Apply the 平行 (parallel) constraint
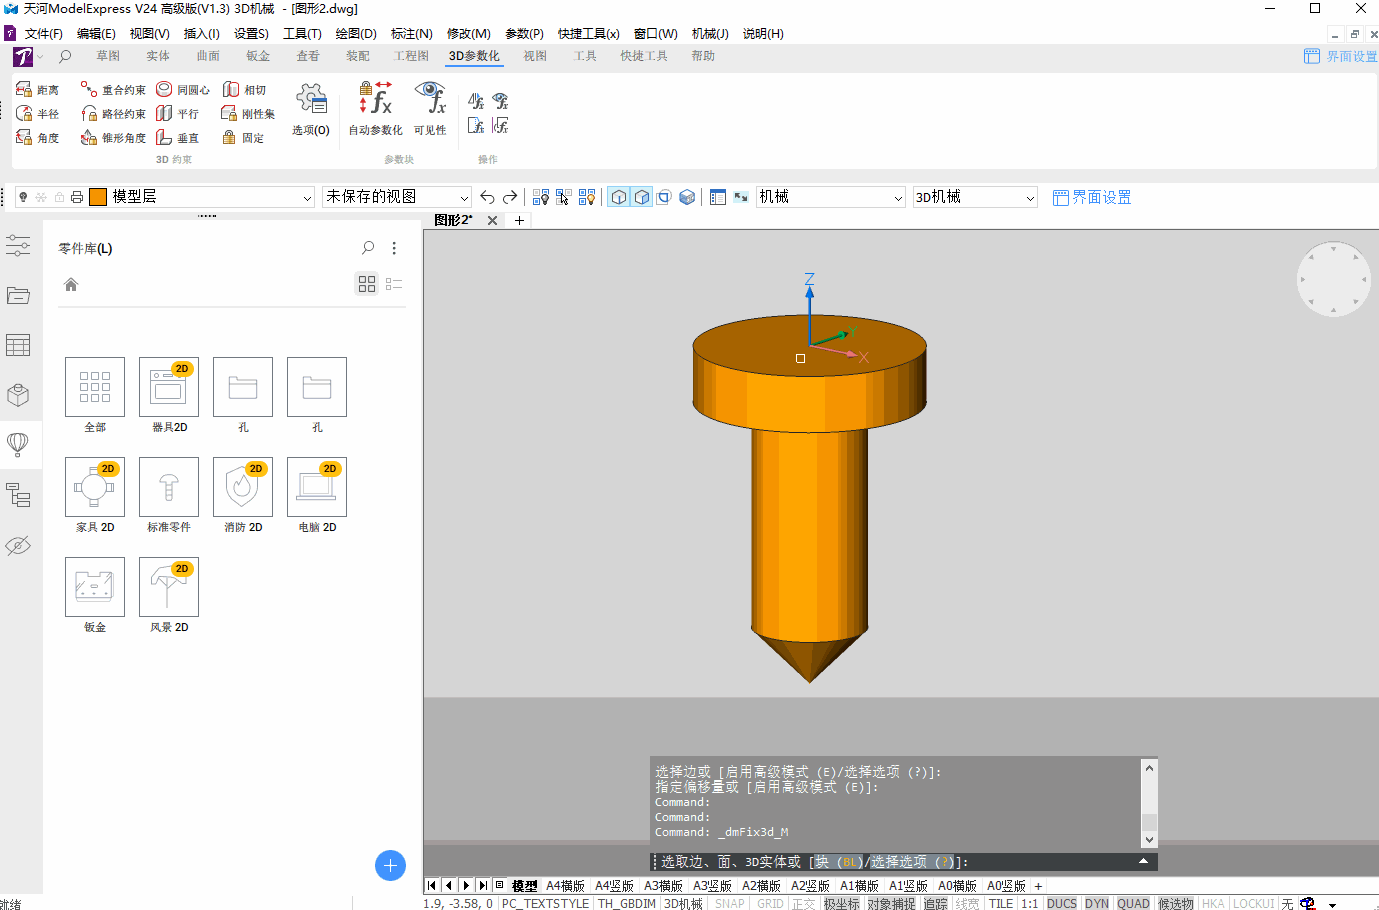The width and height of the screenshot is (1379, 910). [x=178, y=114]
